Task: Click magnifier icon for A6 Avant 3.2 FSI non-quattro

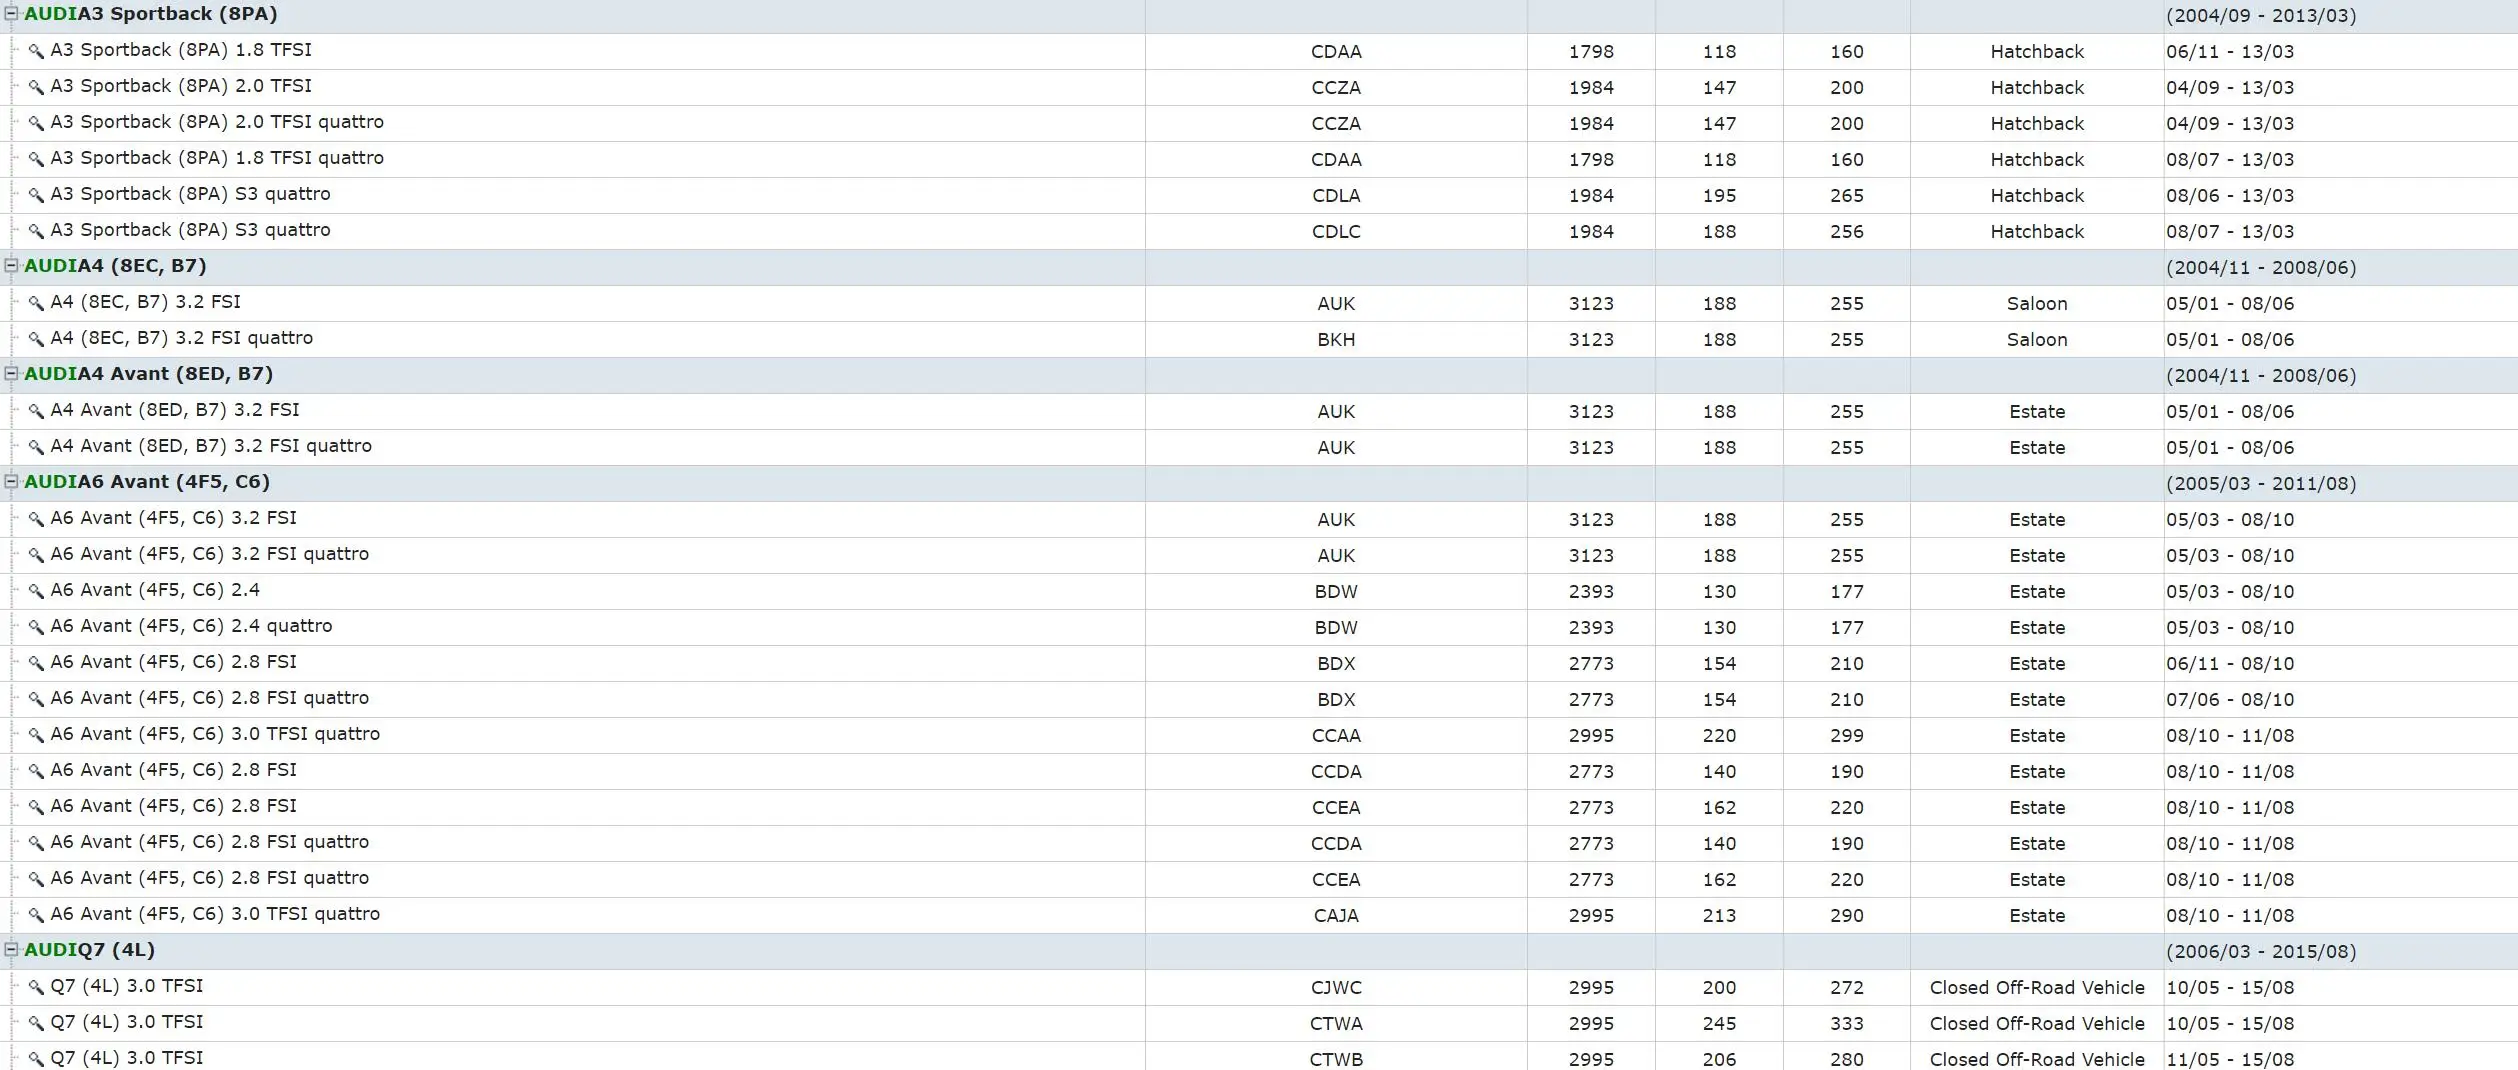Action: (36, 519)
